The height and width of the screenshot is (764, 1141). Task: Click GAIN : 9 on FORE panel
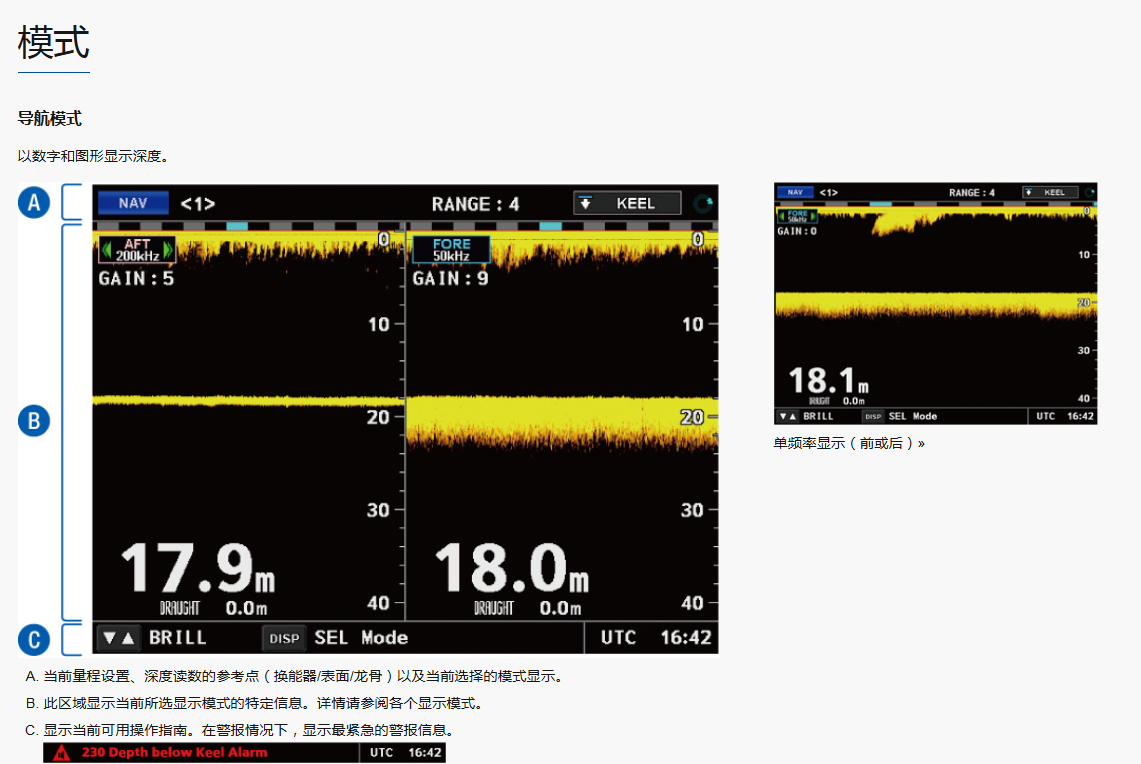pyautogui.click(x=451, y=278)
